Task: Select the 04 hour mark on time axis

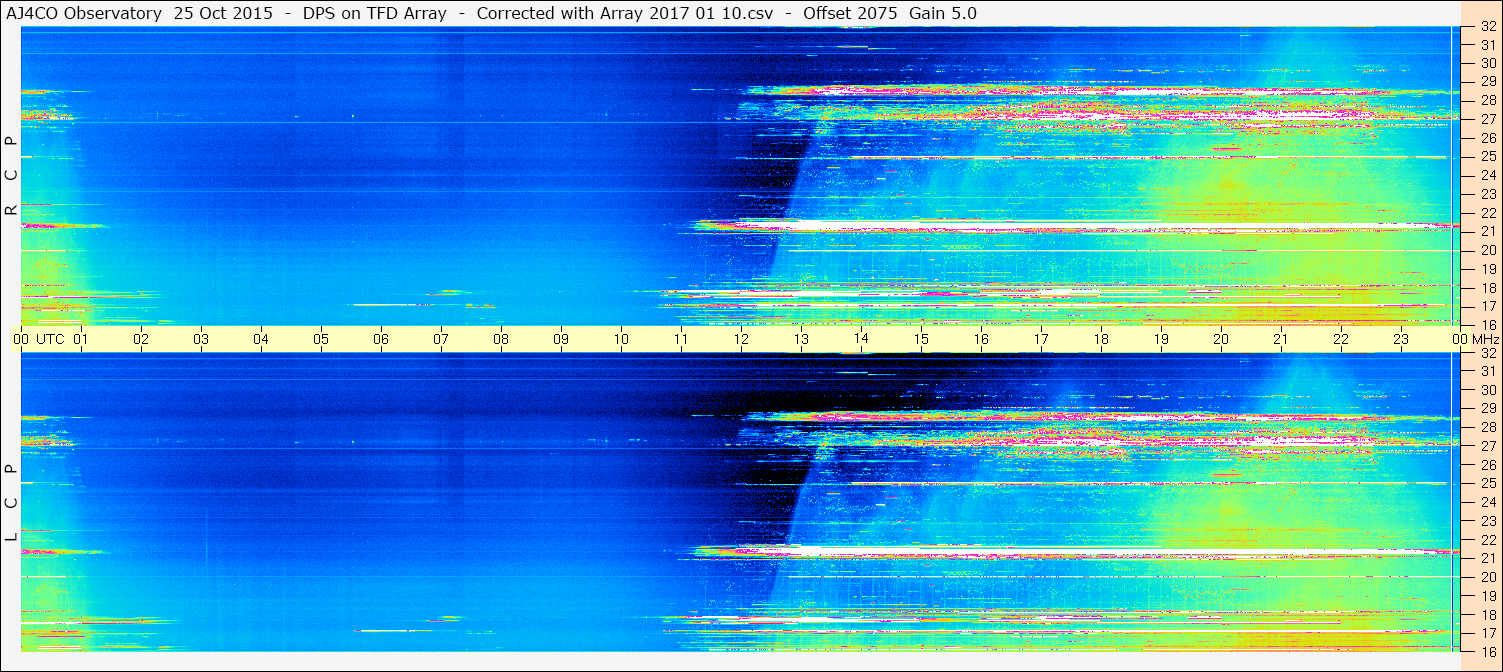Action: point(261,339)
